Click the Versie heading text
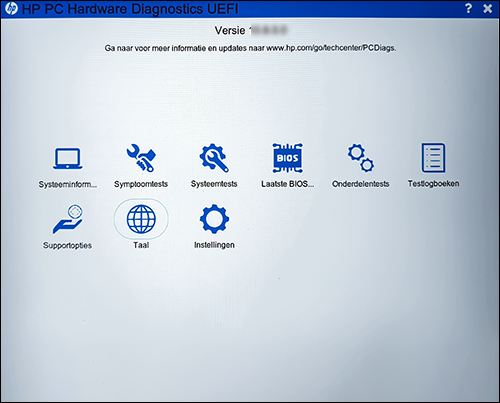Viewport: 500px width, 403px height. (230, 30)
